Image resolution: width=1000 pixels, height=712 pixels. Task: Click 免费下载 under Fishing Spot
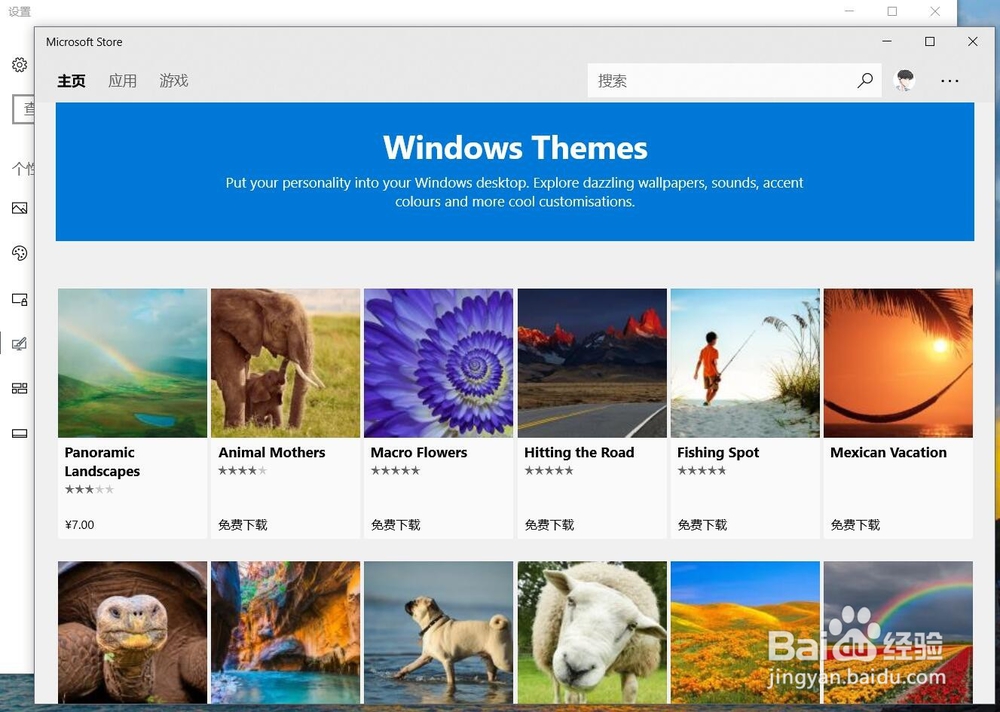[702, 525]
